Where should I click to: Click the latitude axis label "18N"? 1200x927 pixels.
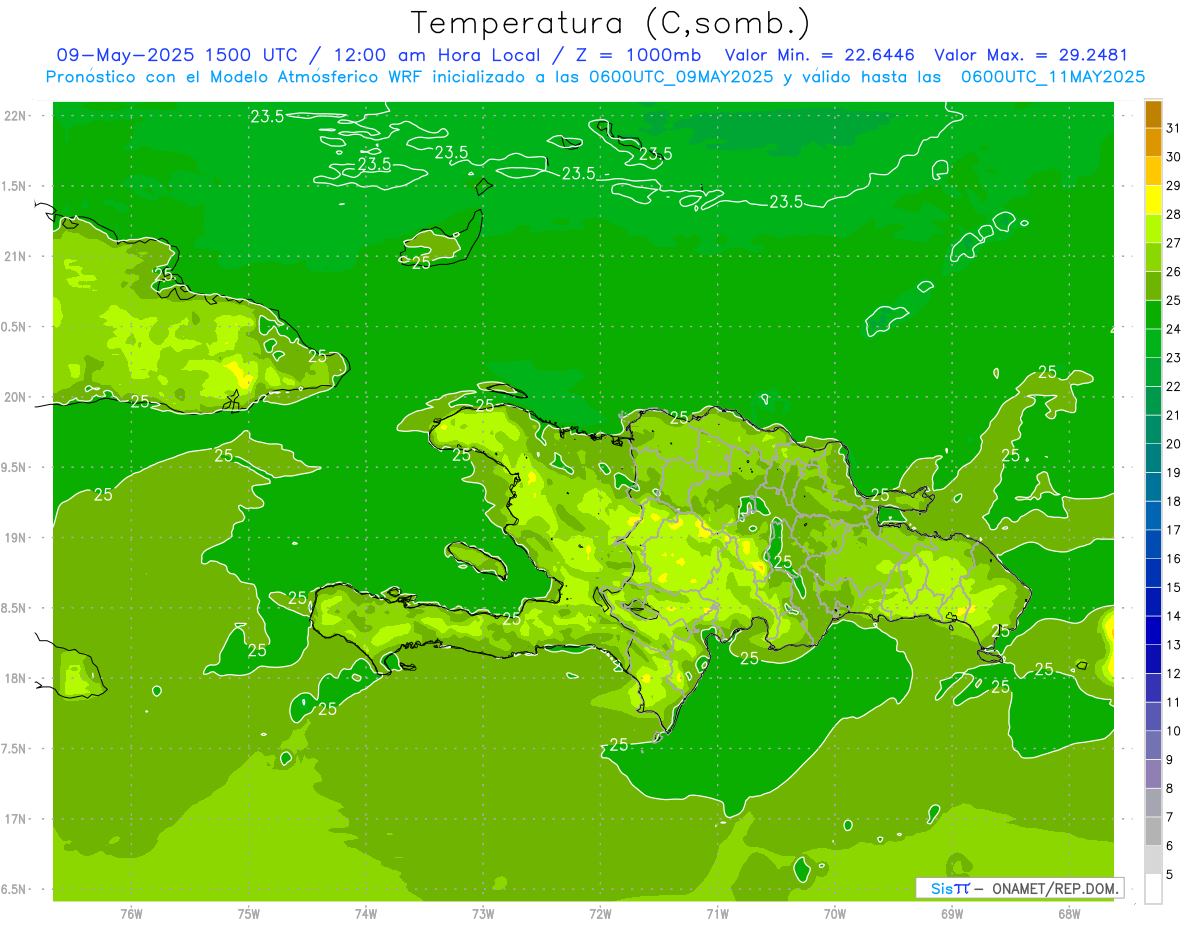[16, 678]
